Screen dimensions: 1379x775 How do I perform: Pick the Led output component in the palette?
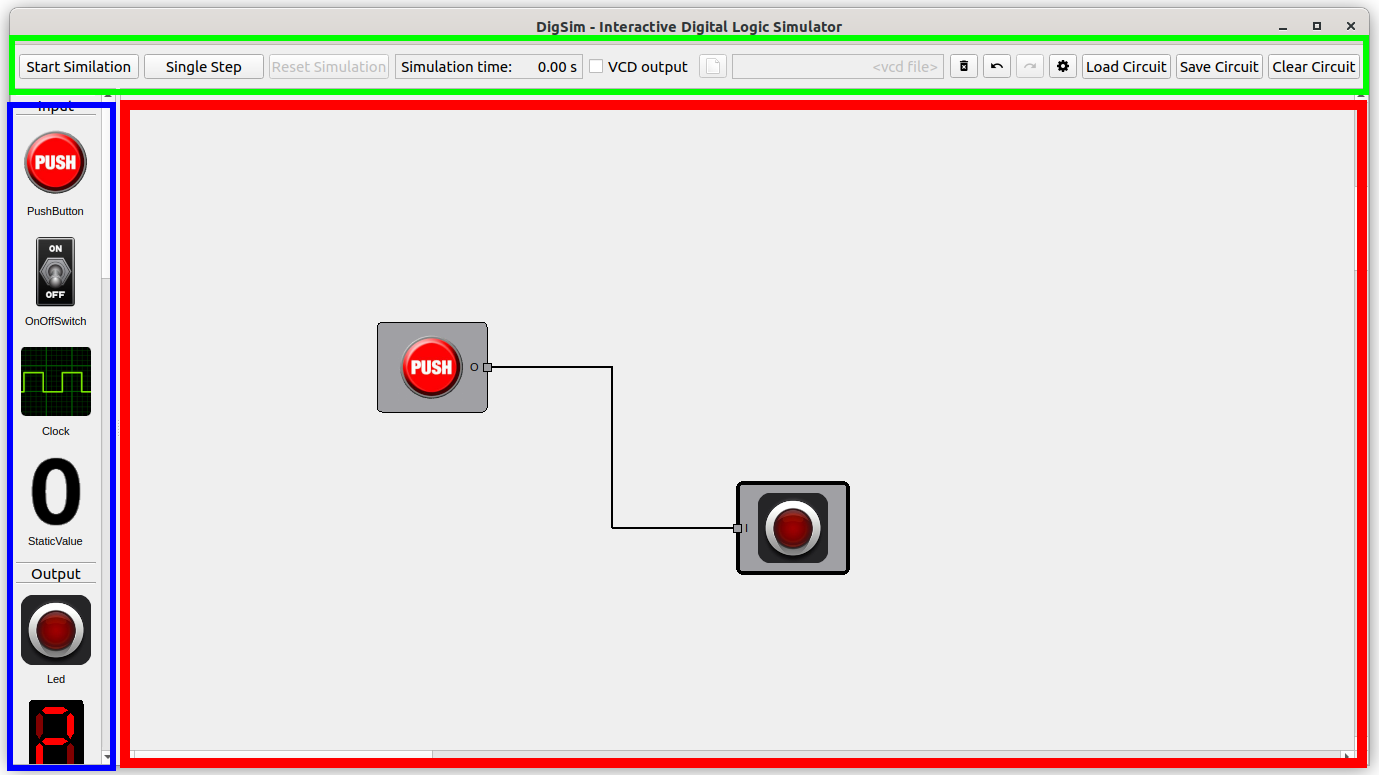tap(56, 630)
